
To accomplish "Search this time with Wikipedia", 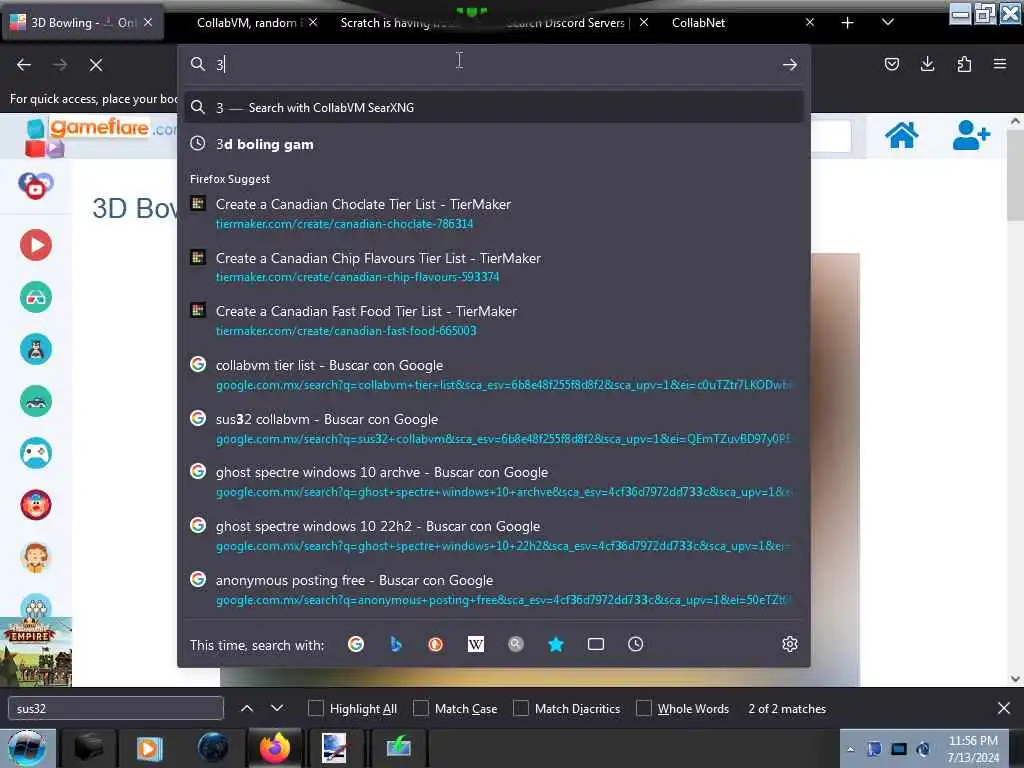I will click(x=476, y=645).
